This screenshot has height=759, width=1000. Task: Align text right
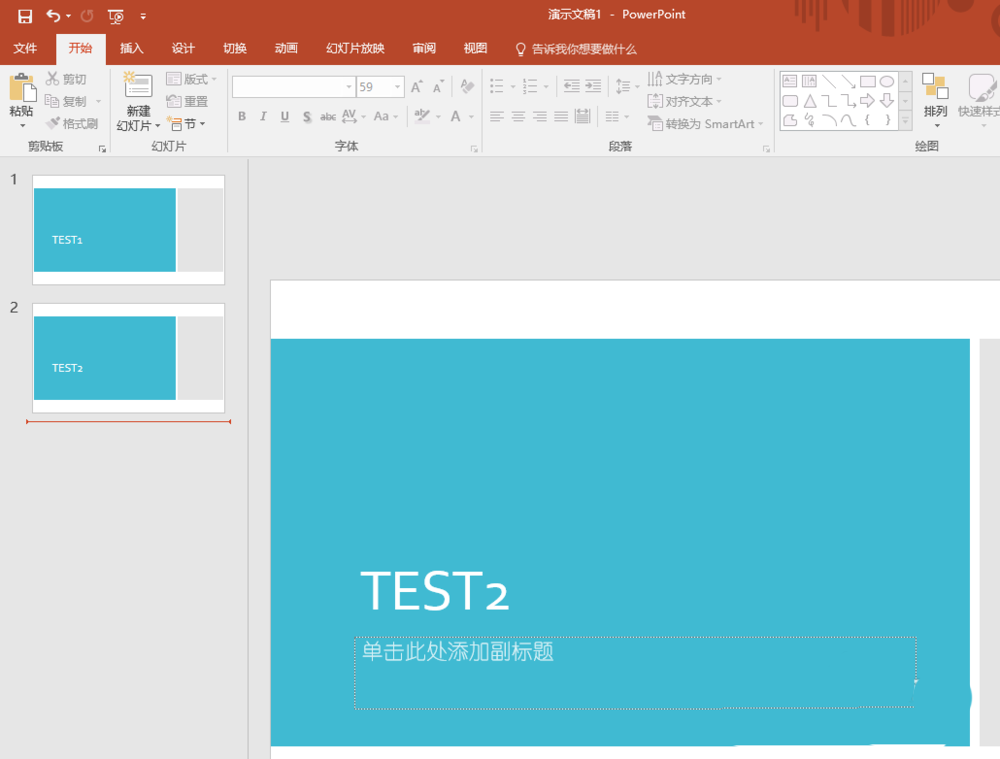pos(540,116)
